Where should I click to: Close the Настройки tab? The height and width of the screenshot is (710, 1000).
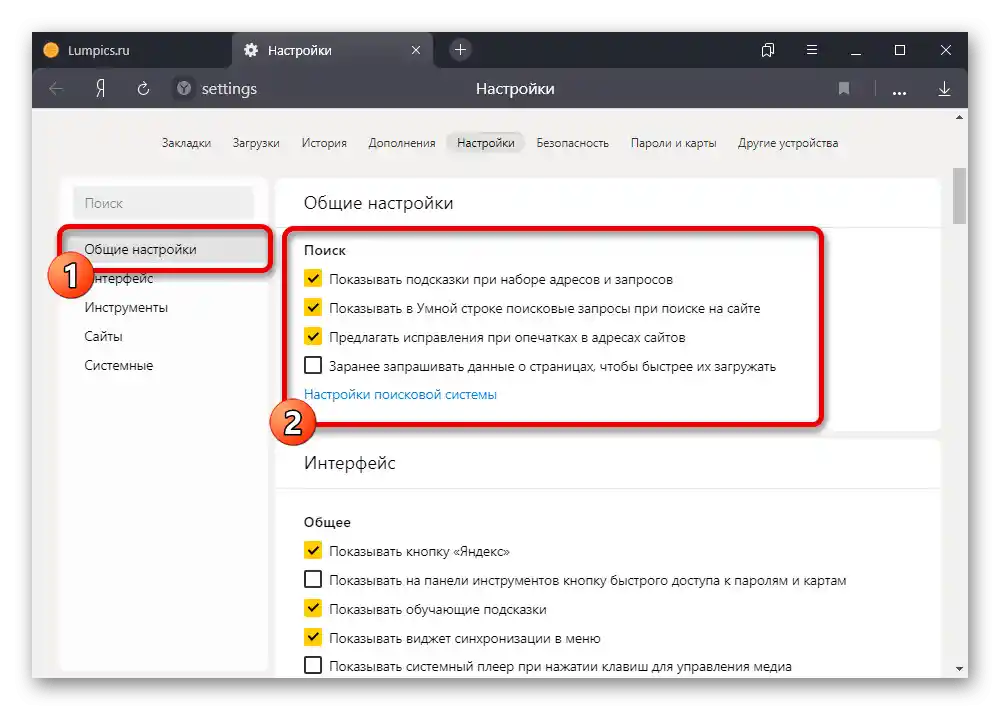(416, 50)
